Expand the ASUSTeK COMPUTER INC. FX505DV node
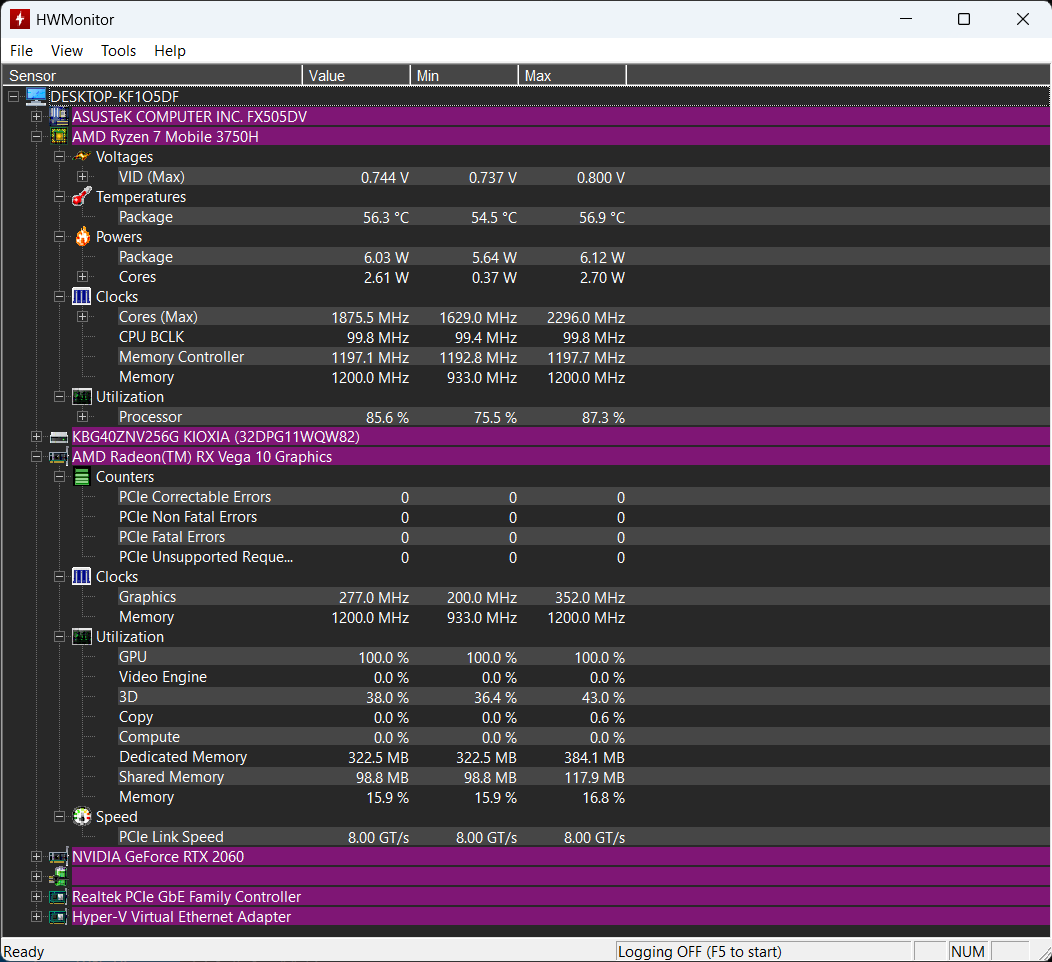This screenshot has height=962, width=1052. (36, 116)
